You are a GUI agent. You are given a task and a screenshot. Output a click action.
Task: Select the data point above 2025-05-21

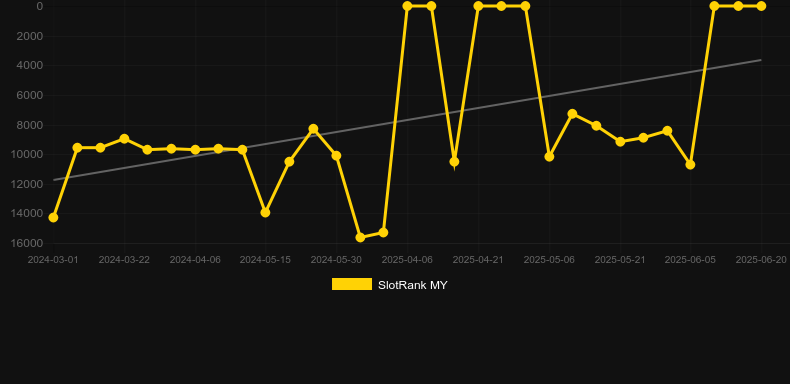620,142
